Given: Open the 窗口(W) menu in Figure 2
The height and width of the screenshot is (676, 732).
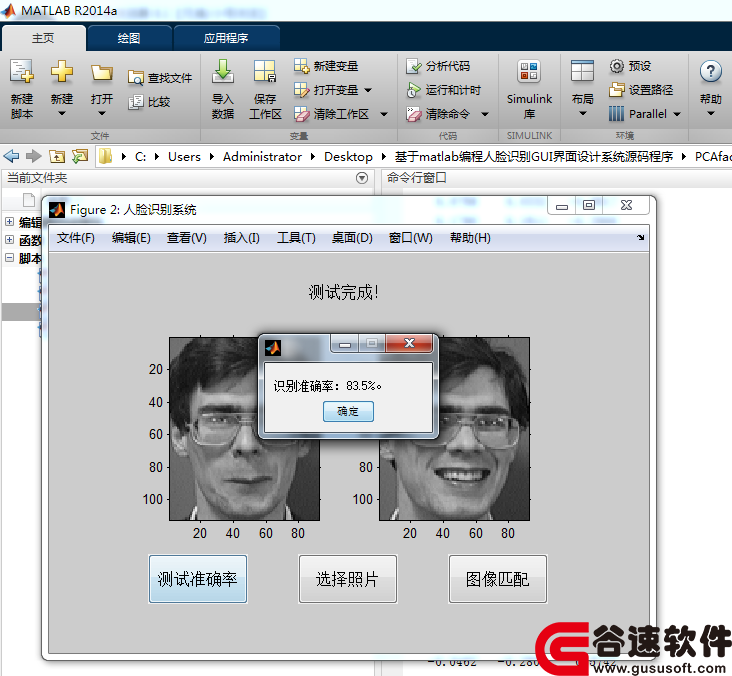Looking at the screenshot, I should coord(410,238).
